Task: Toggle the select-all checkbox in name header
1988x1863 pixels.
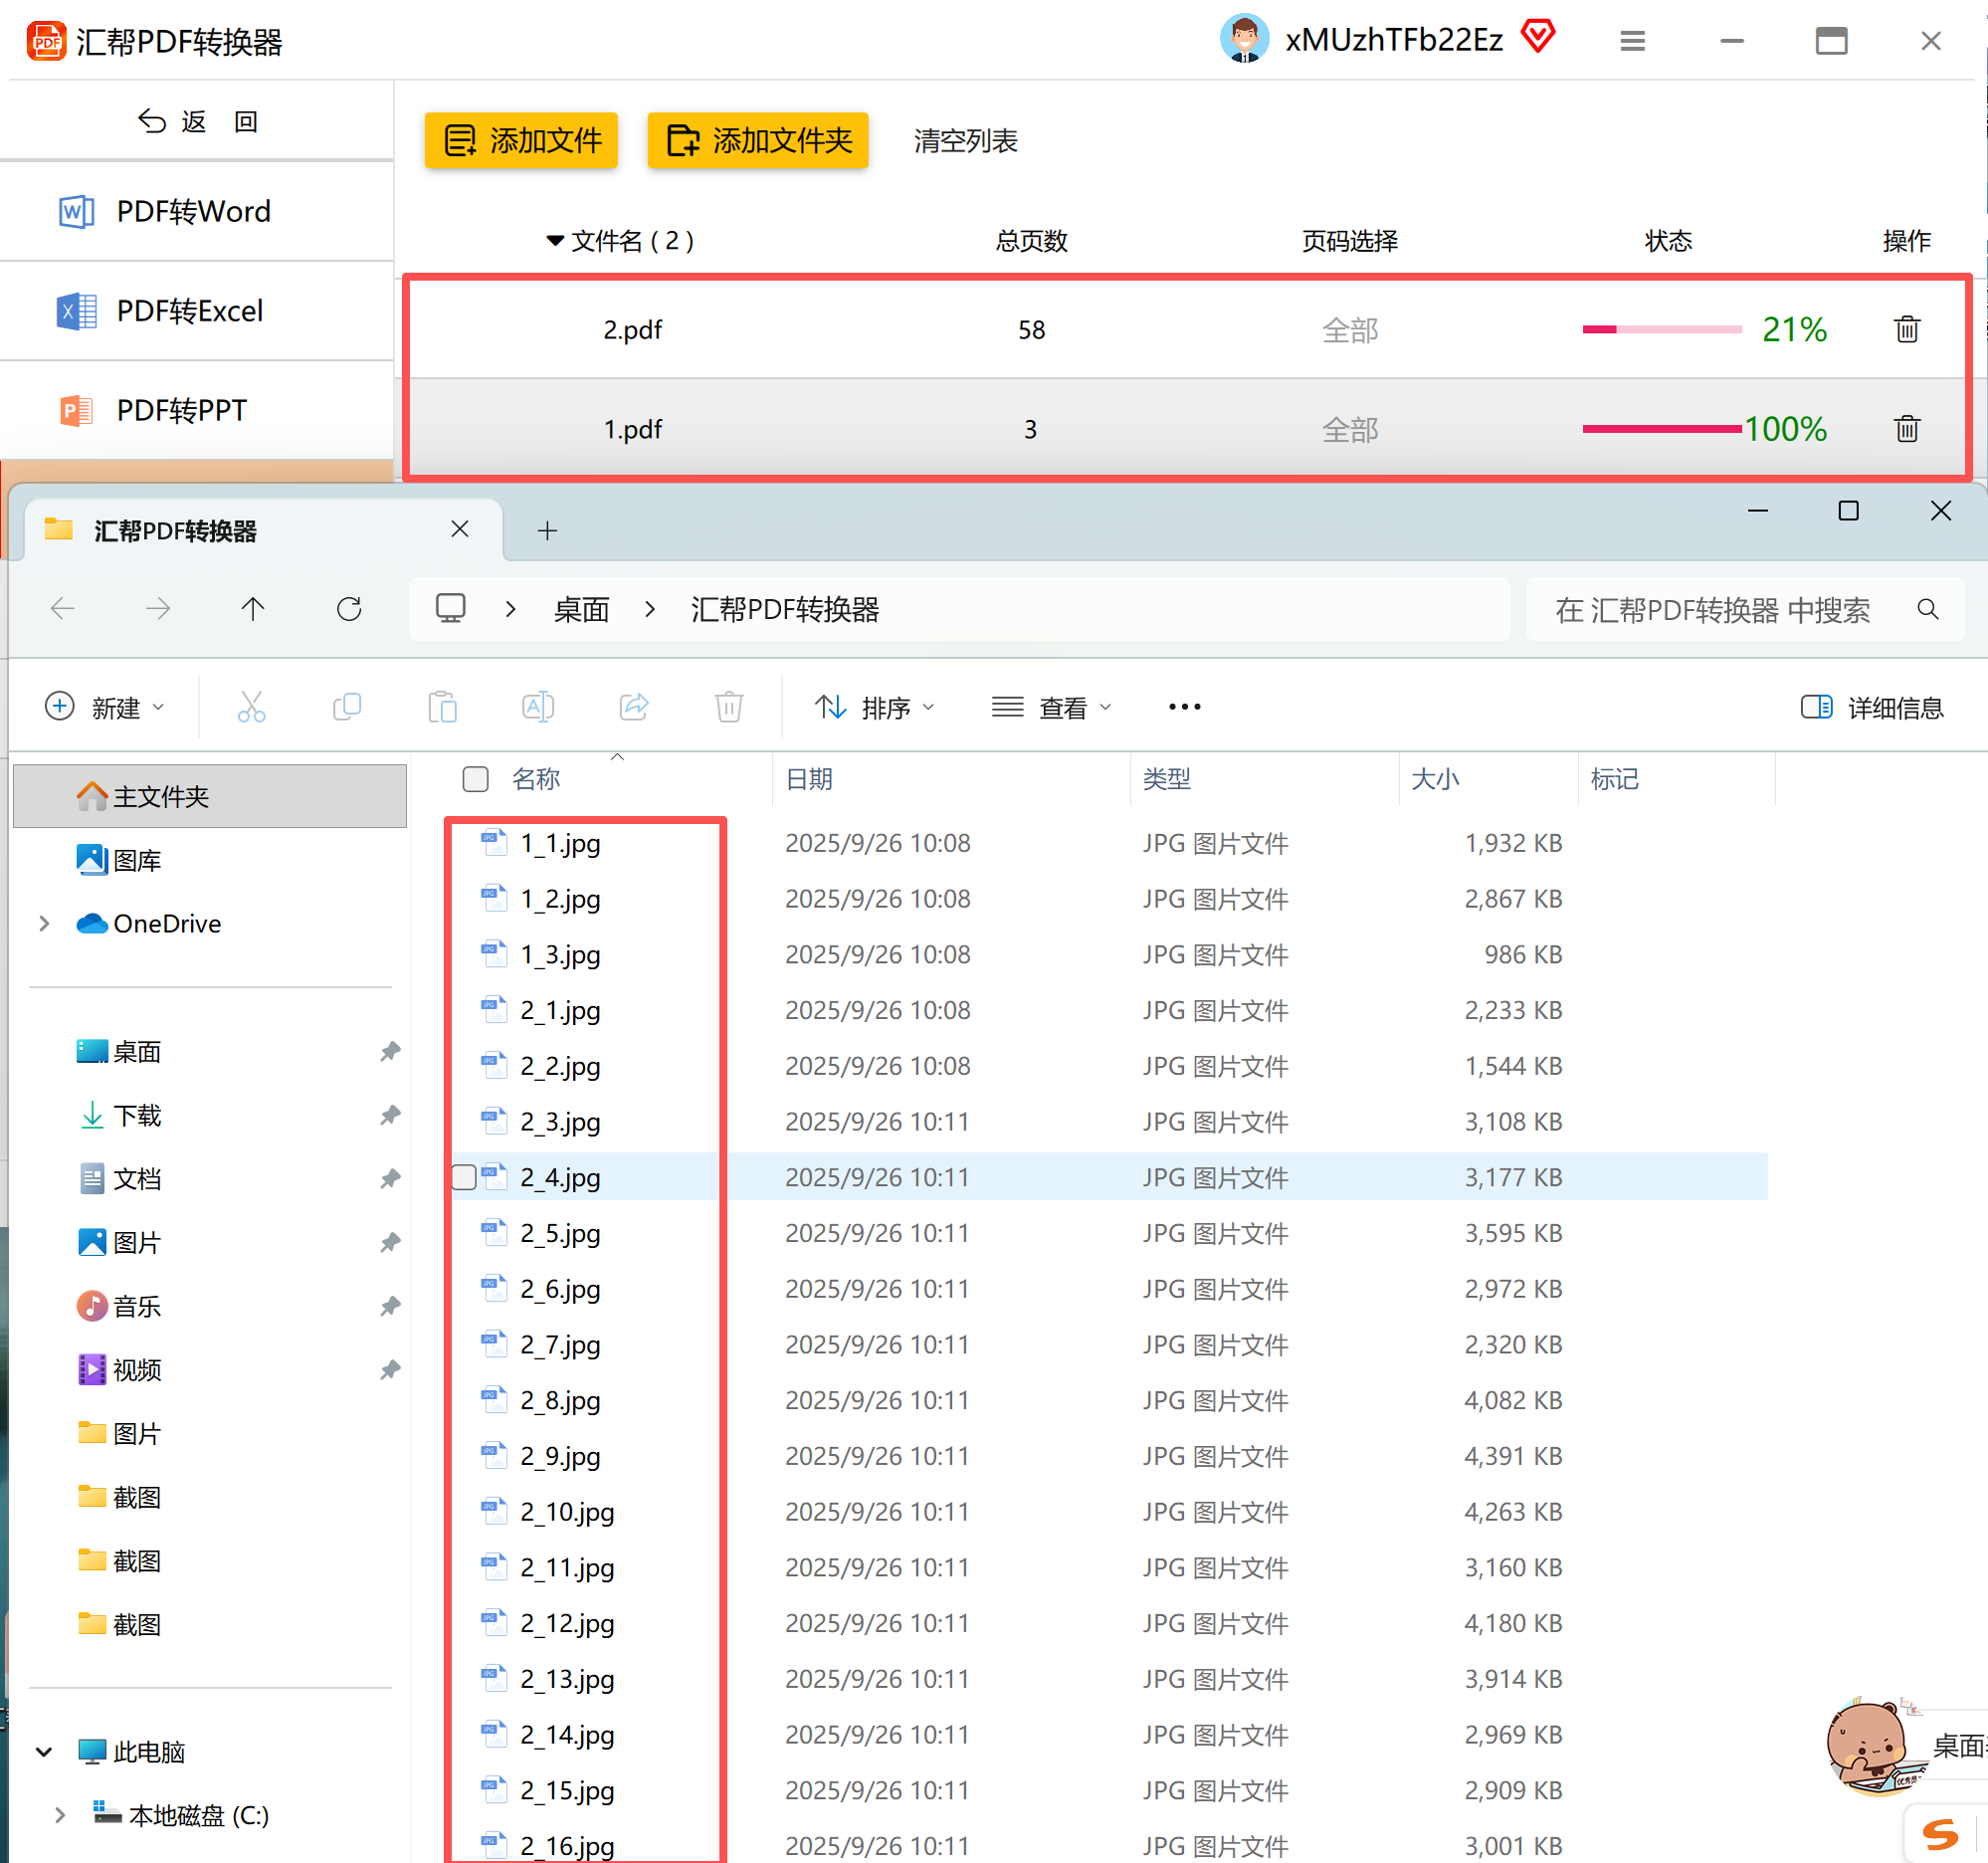Action: coord(475,779)
